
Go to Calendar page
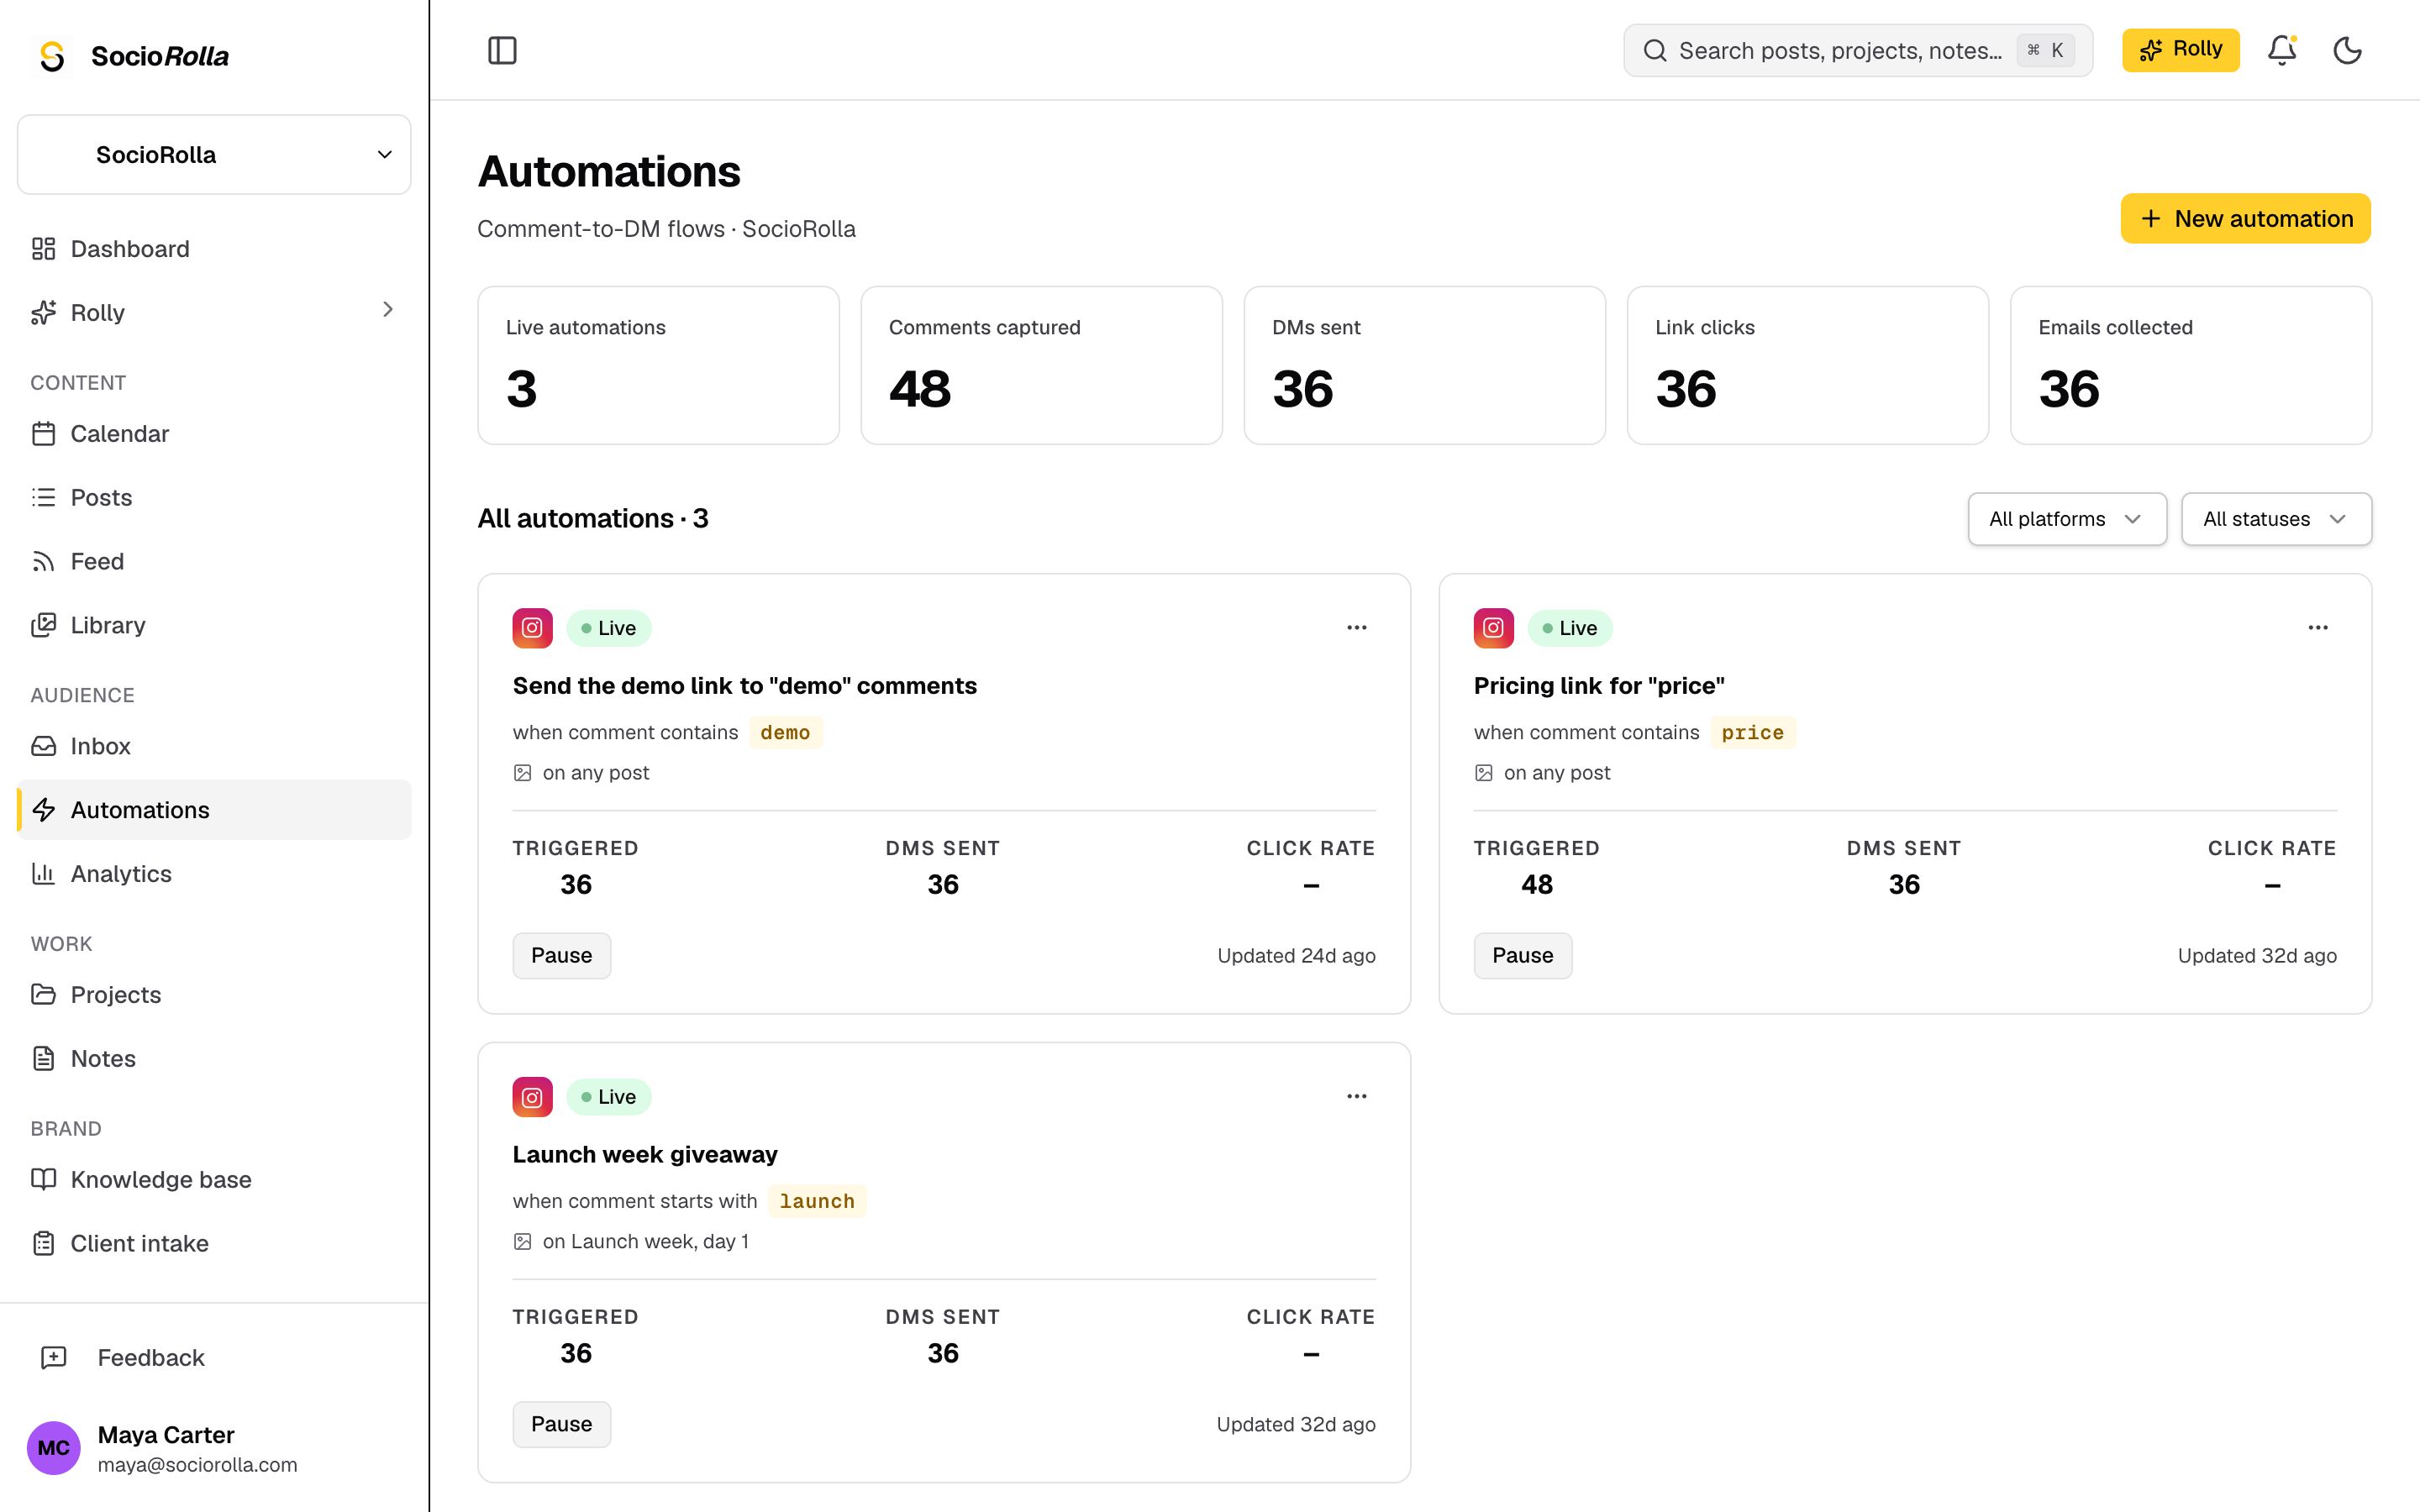tap(214, 434)
